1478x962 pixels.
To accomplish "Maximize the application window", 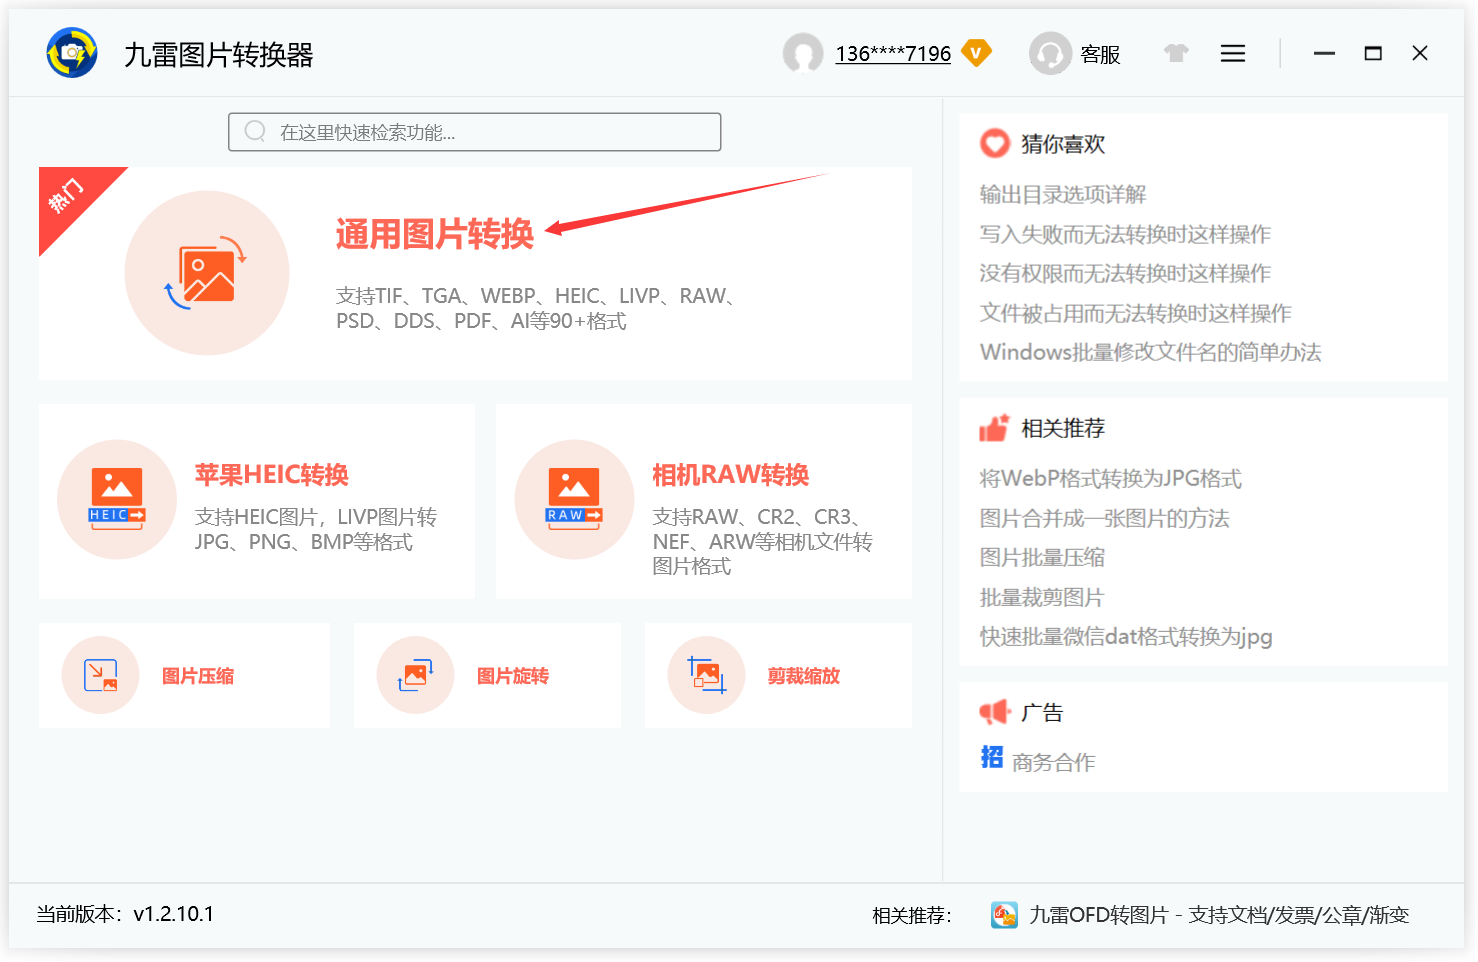I will [1373, 53].
